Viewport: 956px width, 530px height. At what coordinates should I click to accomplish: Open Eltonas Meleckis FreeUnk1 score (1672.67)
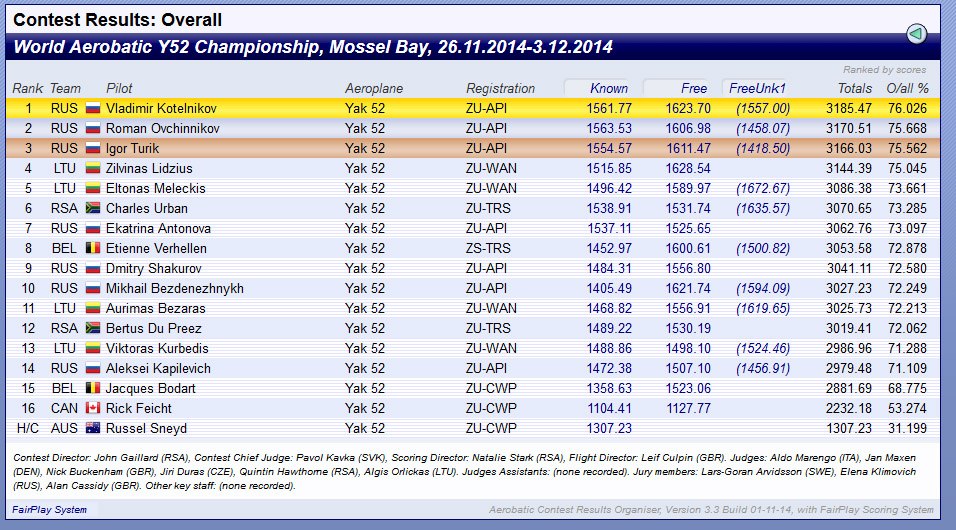pyautogui.click(x=763, y=188)
